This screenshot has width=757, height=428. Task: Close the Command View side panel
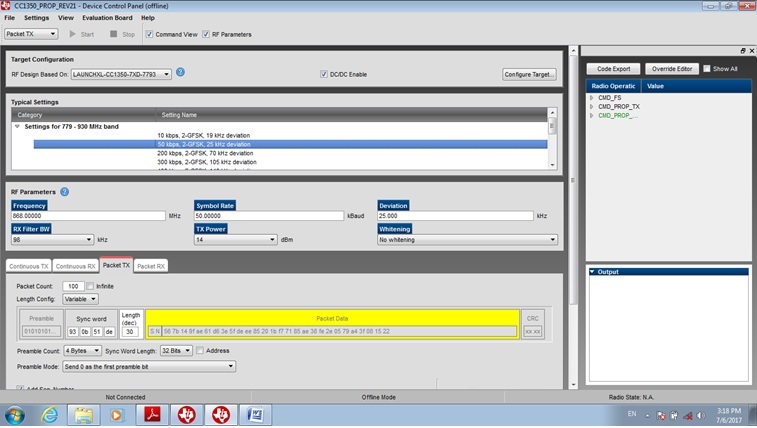coord(752,51)
